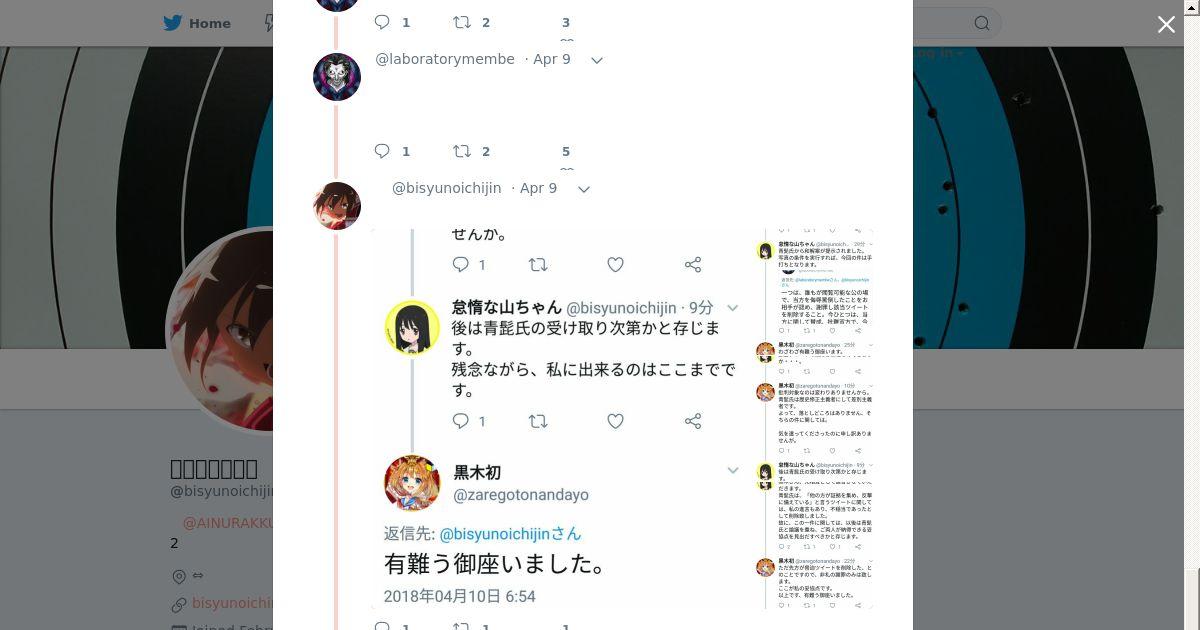Screen dimensions: 1200x630
Task: Click @laboratorymembe's skull avatar
Action: [337, 77]
